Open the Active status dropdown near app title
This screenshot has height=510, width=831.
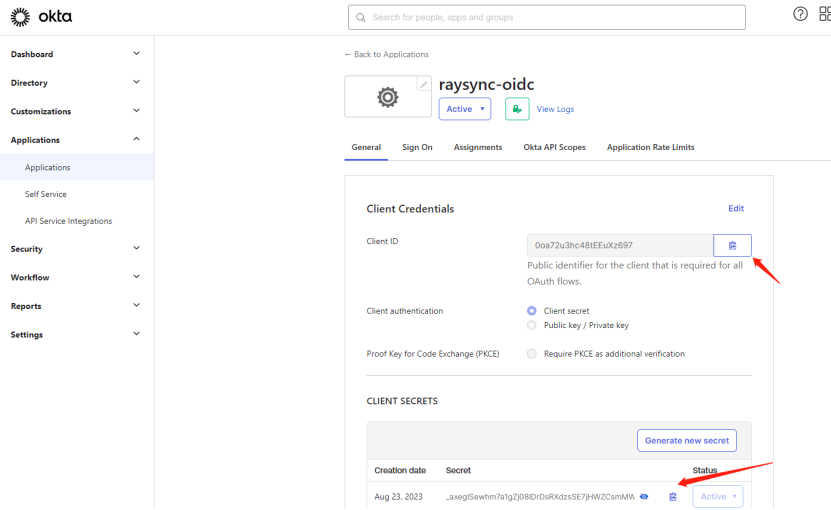(465, 109)
